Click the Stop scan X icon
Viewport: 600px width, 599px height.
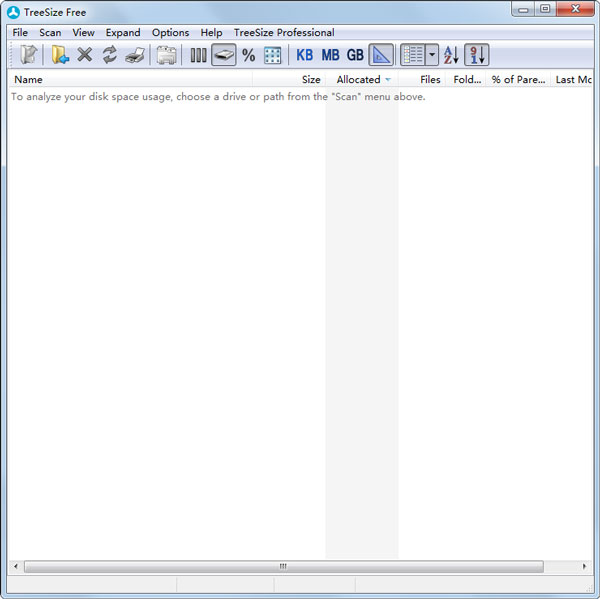(x=85, y=55)
